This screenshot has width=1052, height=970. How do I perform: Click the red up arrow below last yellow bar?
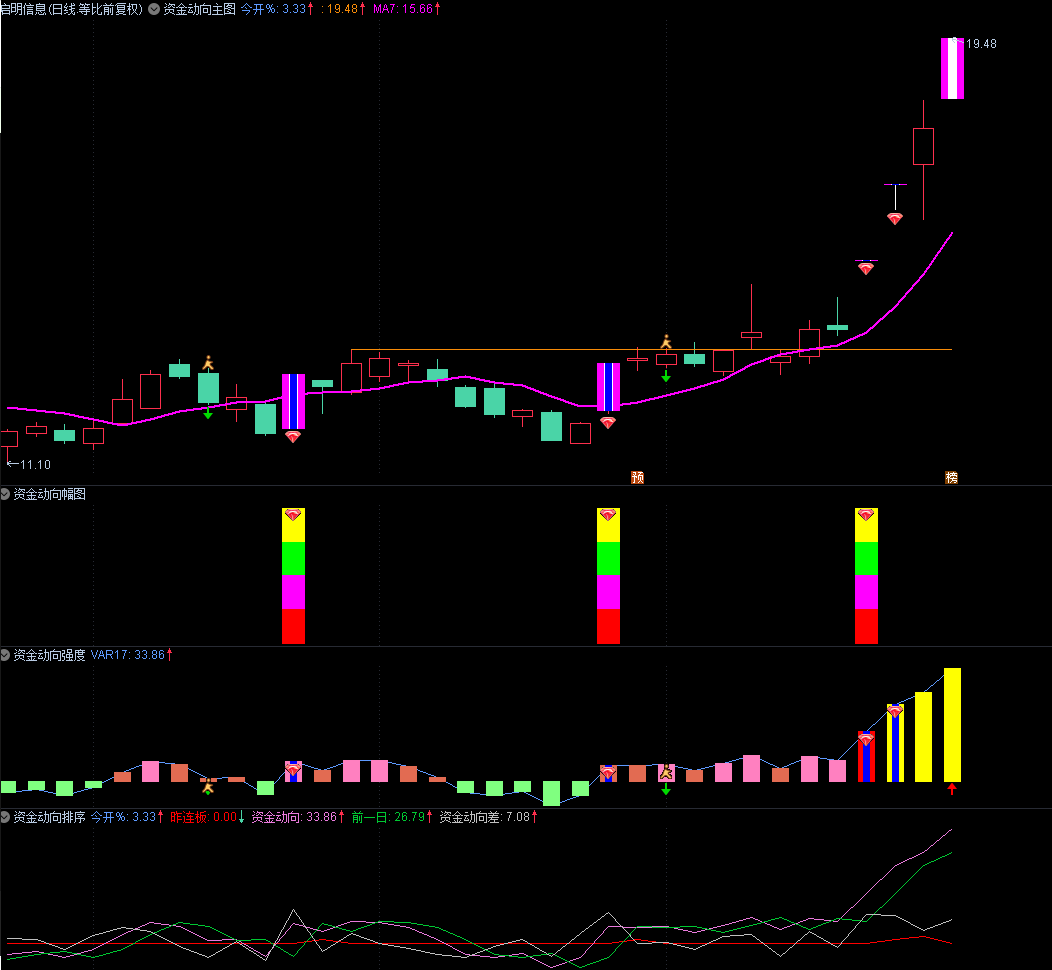tap(952, 790)
